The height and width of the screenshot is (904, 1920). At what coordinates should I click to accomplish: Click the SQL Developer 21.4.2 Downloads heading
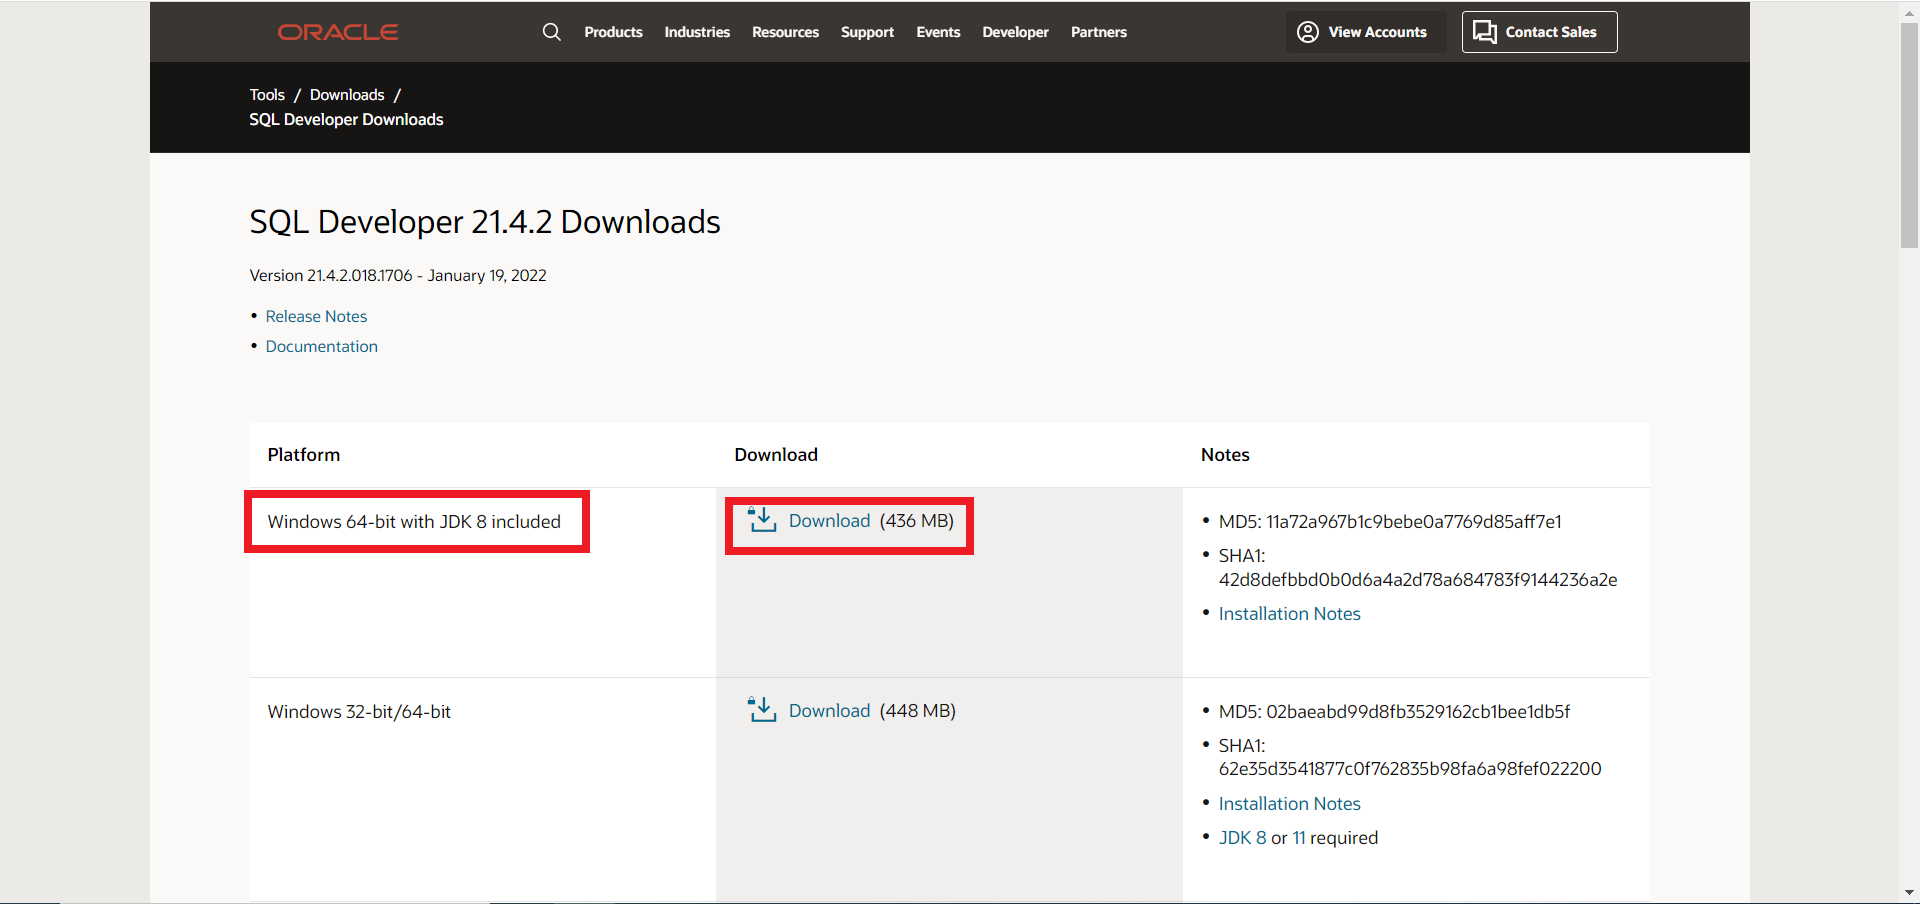coord(485,222)
